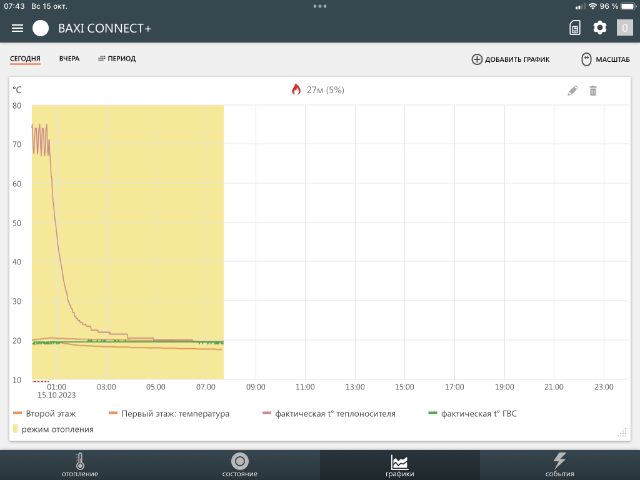The image size is (640, 480).
Task: Open the hamburger menu
Action: [17, 28]
